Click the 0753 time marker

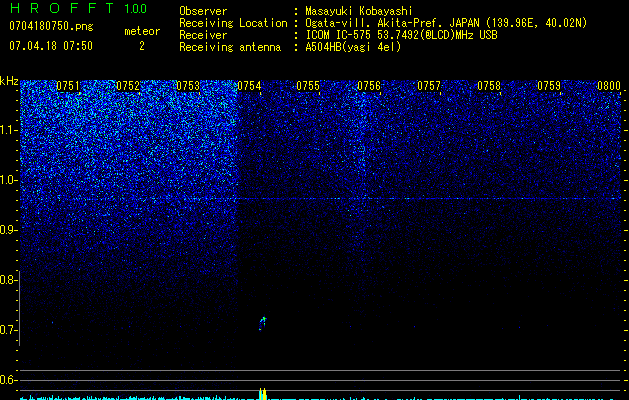[188, 86]
